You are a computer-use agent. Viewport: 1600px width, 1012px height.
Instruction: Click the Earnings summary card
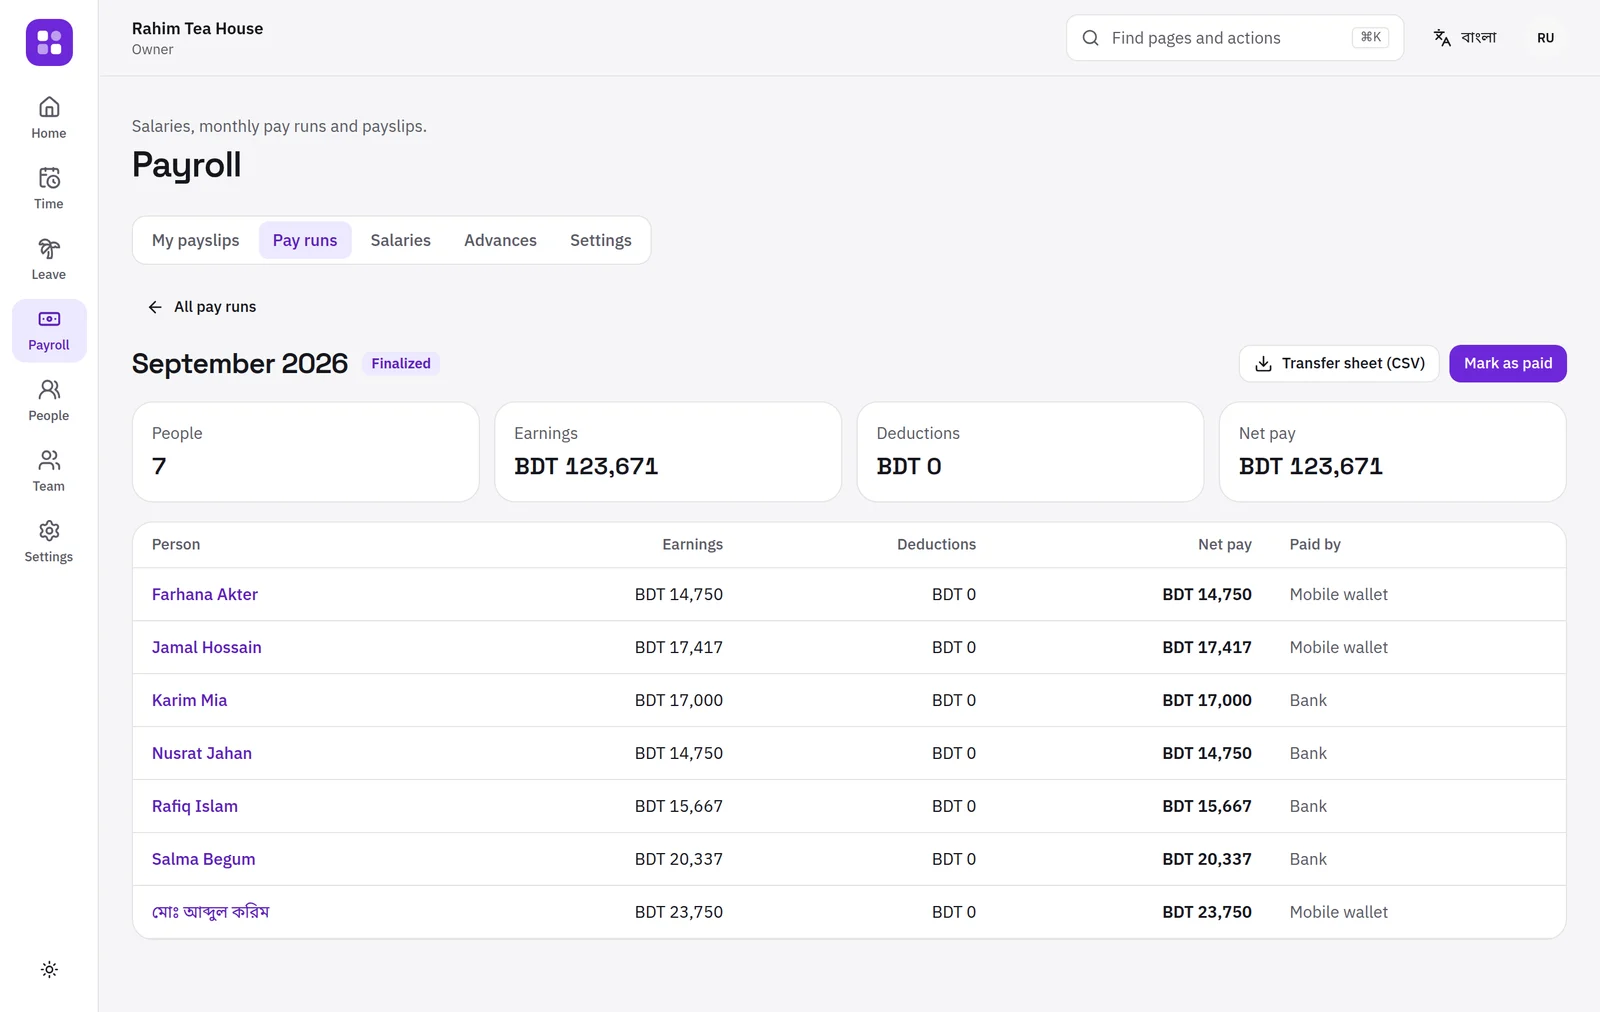(668, 452)
